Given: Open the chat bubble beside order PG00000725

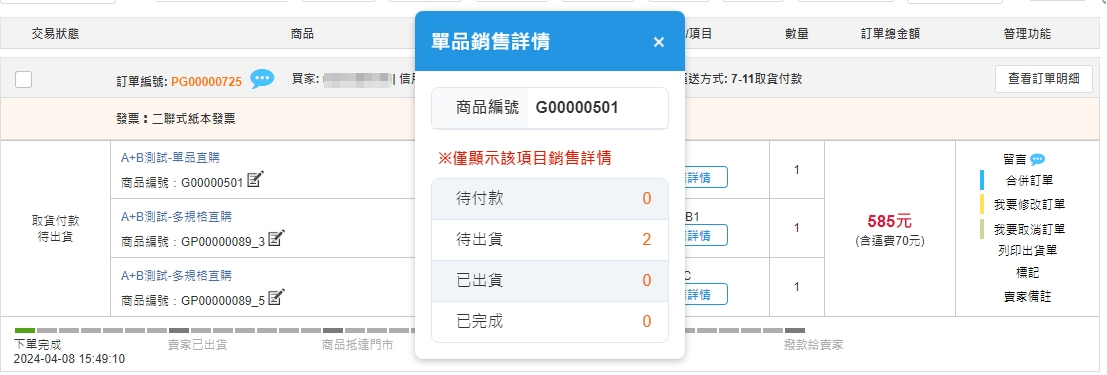Looking at the screenshot, I should point(262,78).
